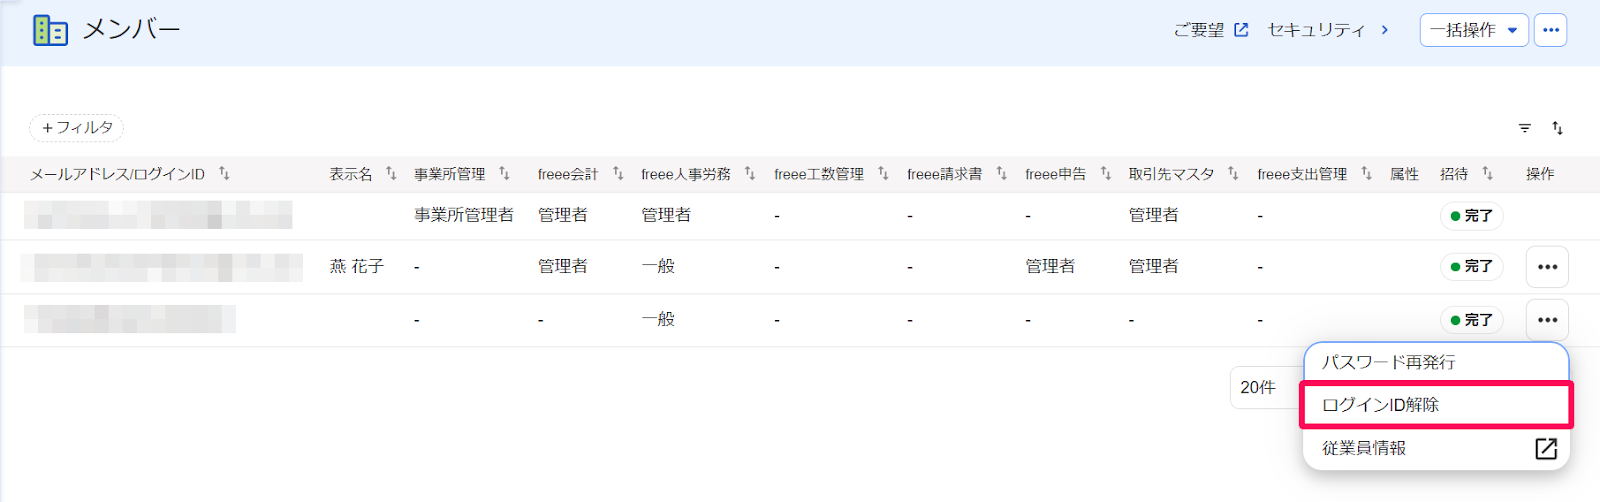This screenshot has width=1600, height=502.
Task: Sort the freee人事労務 column
Action: pyautogui.click(x=750, y=174)
